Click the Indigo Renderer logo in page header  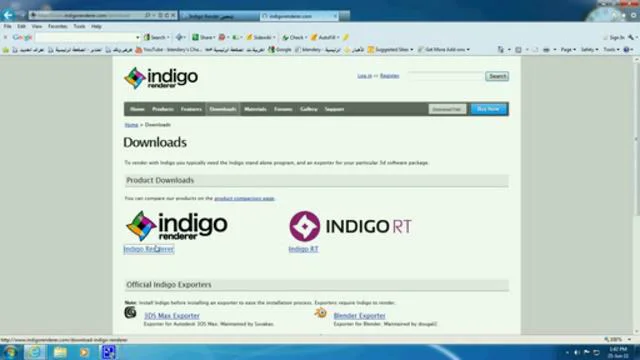click(x=161, y=78)
